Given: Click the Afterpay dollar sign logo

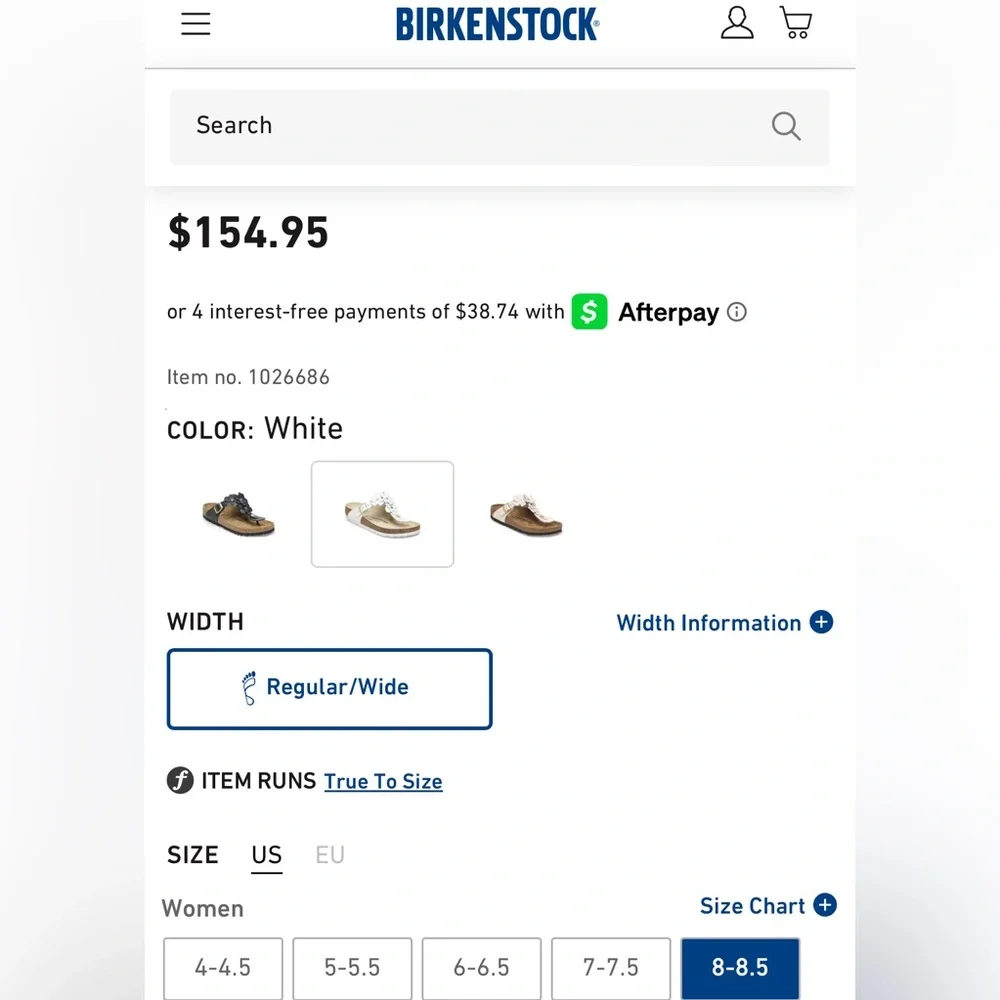Looking at the screenshot, I should 589,312.
